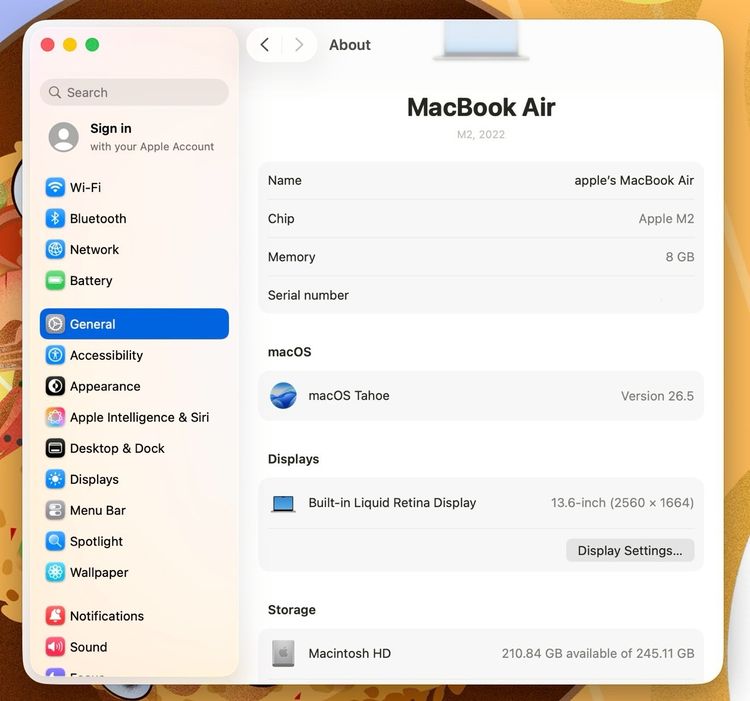Screen dimensions: 750x701
Task: Click the Wallpaper flower icon
Action: 55,573
